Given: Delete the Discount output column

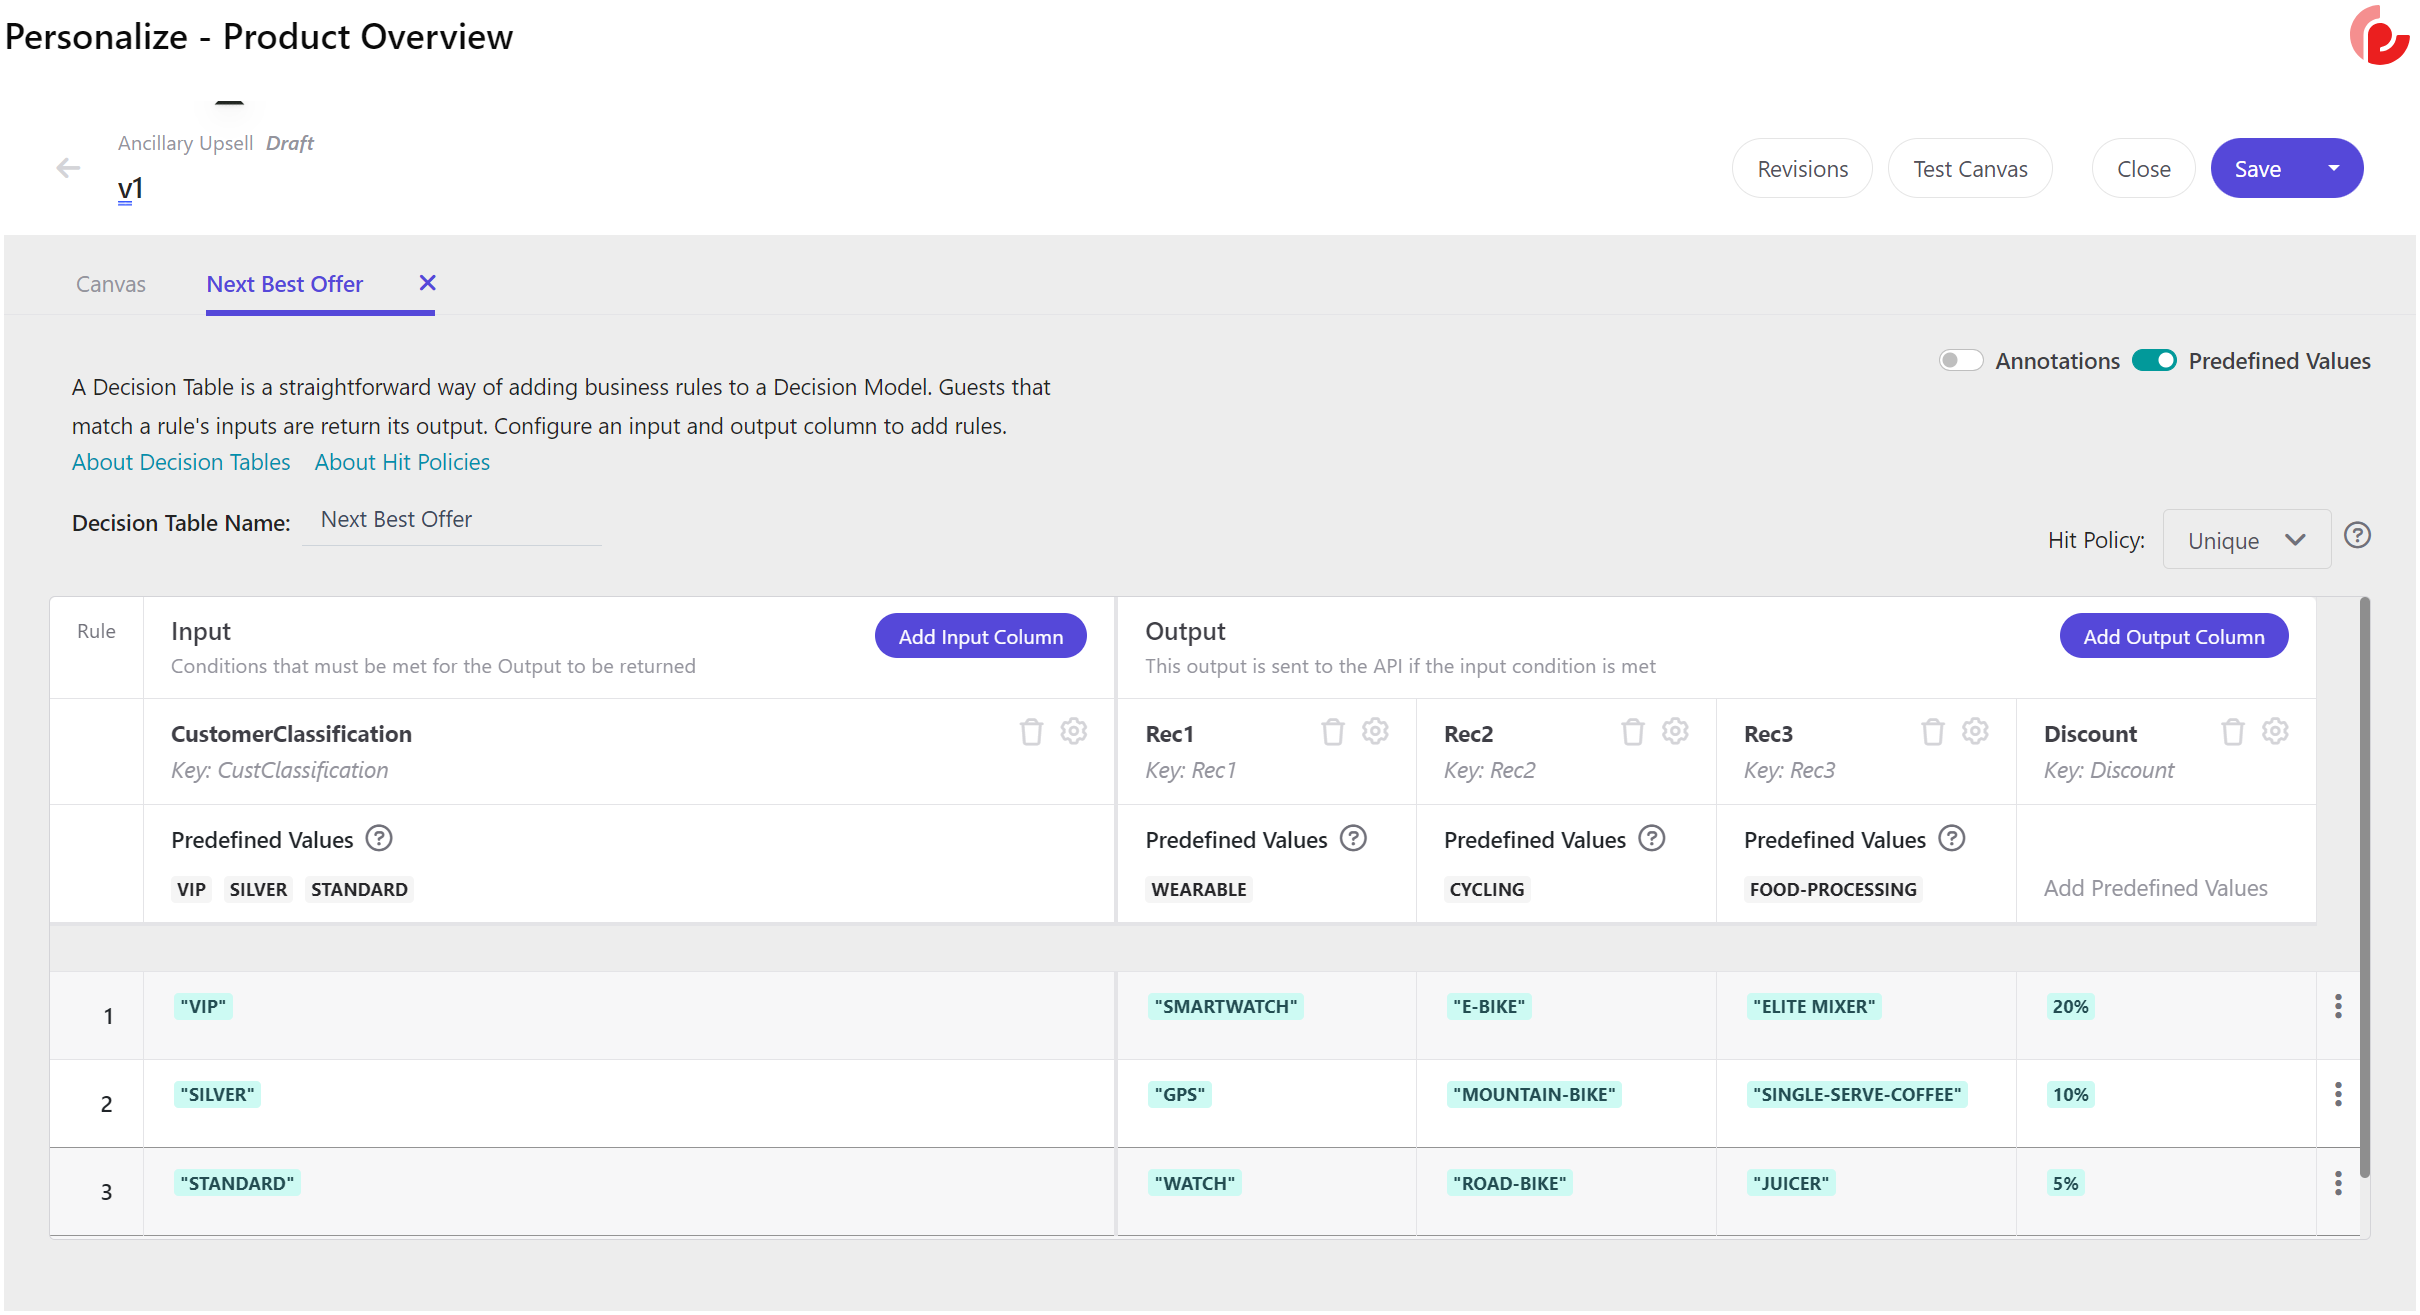Looking at the screenshot, I should pos(2232,732).
